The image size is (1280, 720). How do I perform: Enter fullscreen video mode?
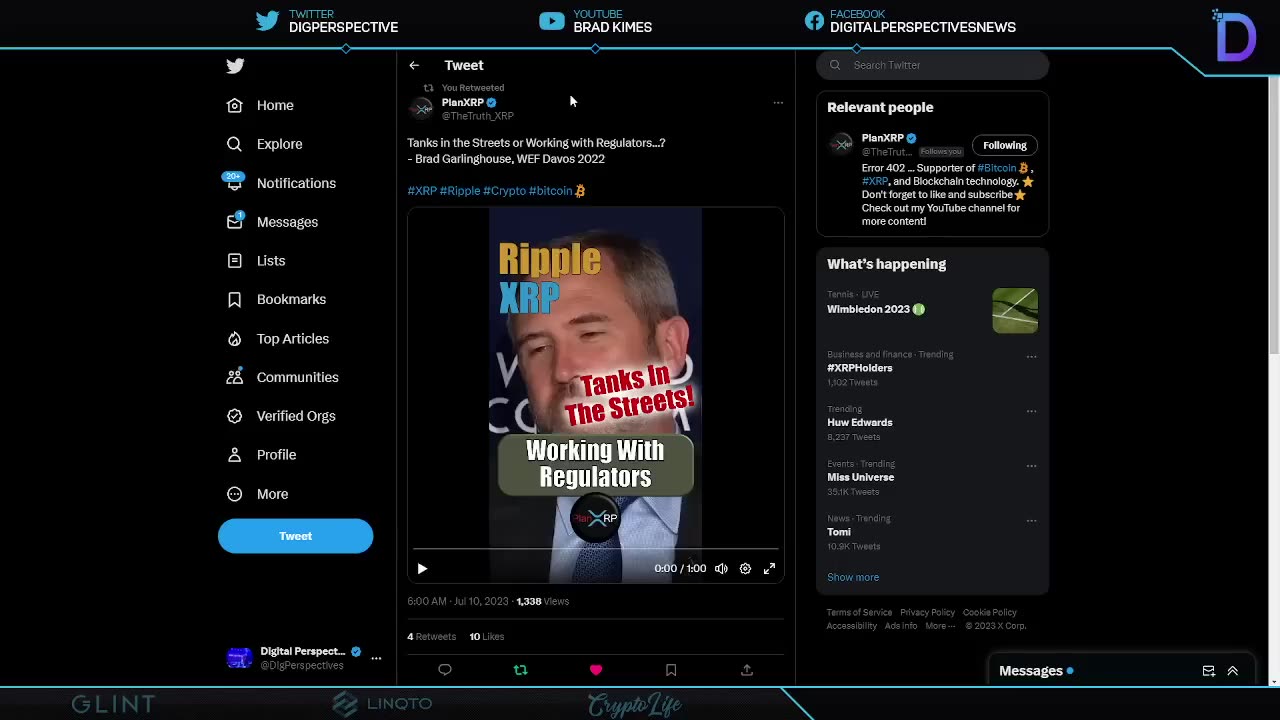click(769, 568)
